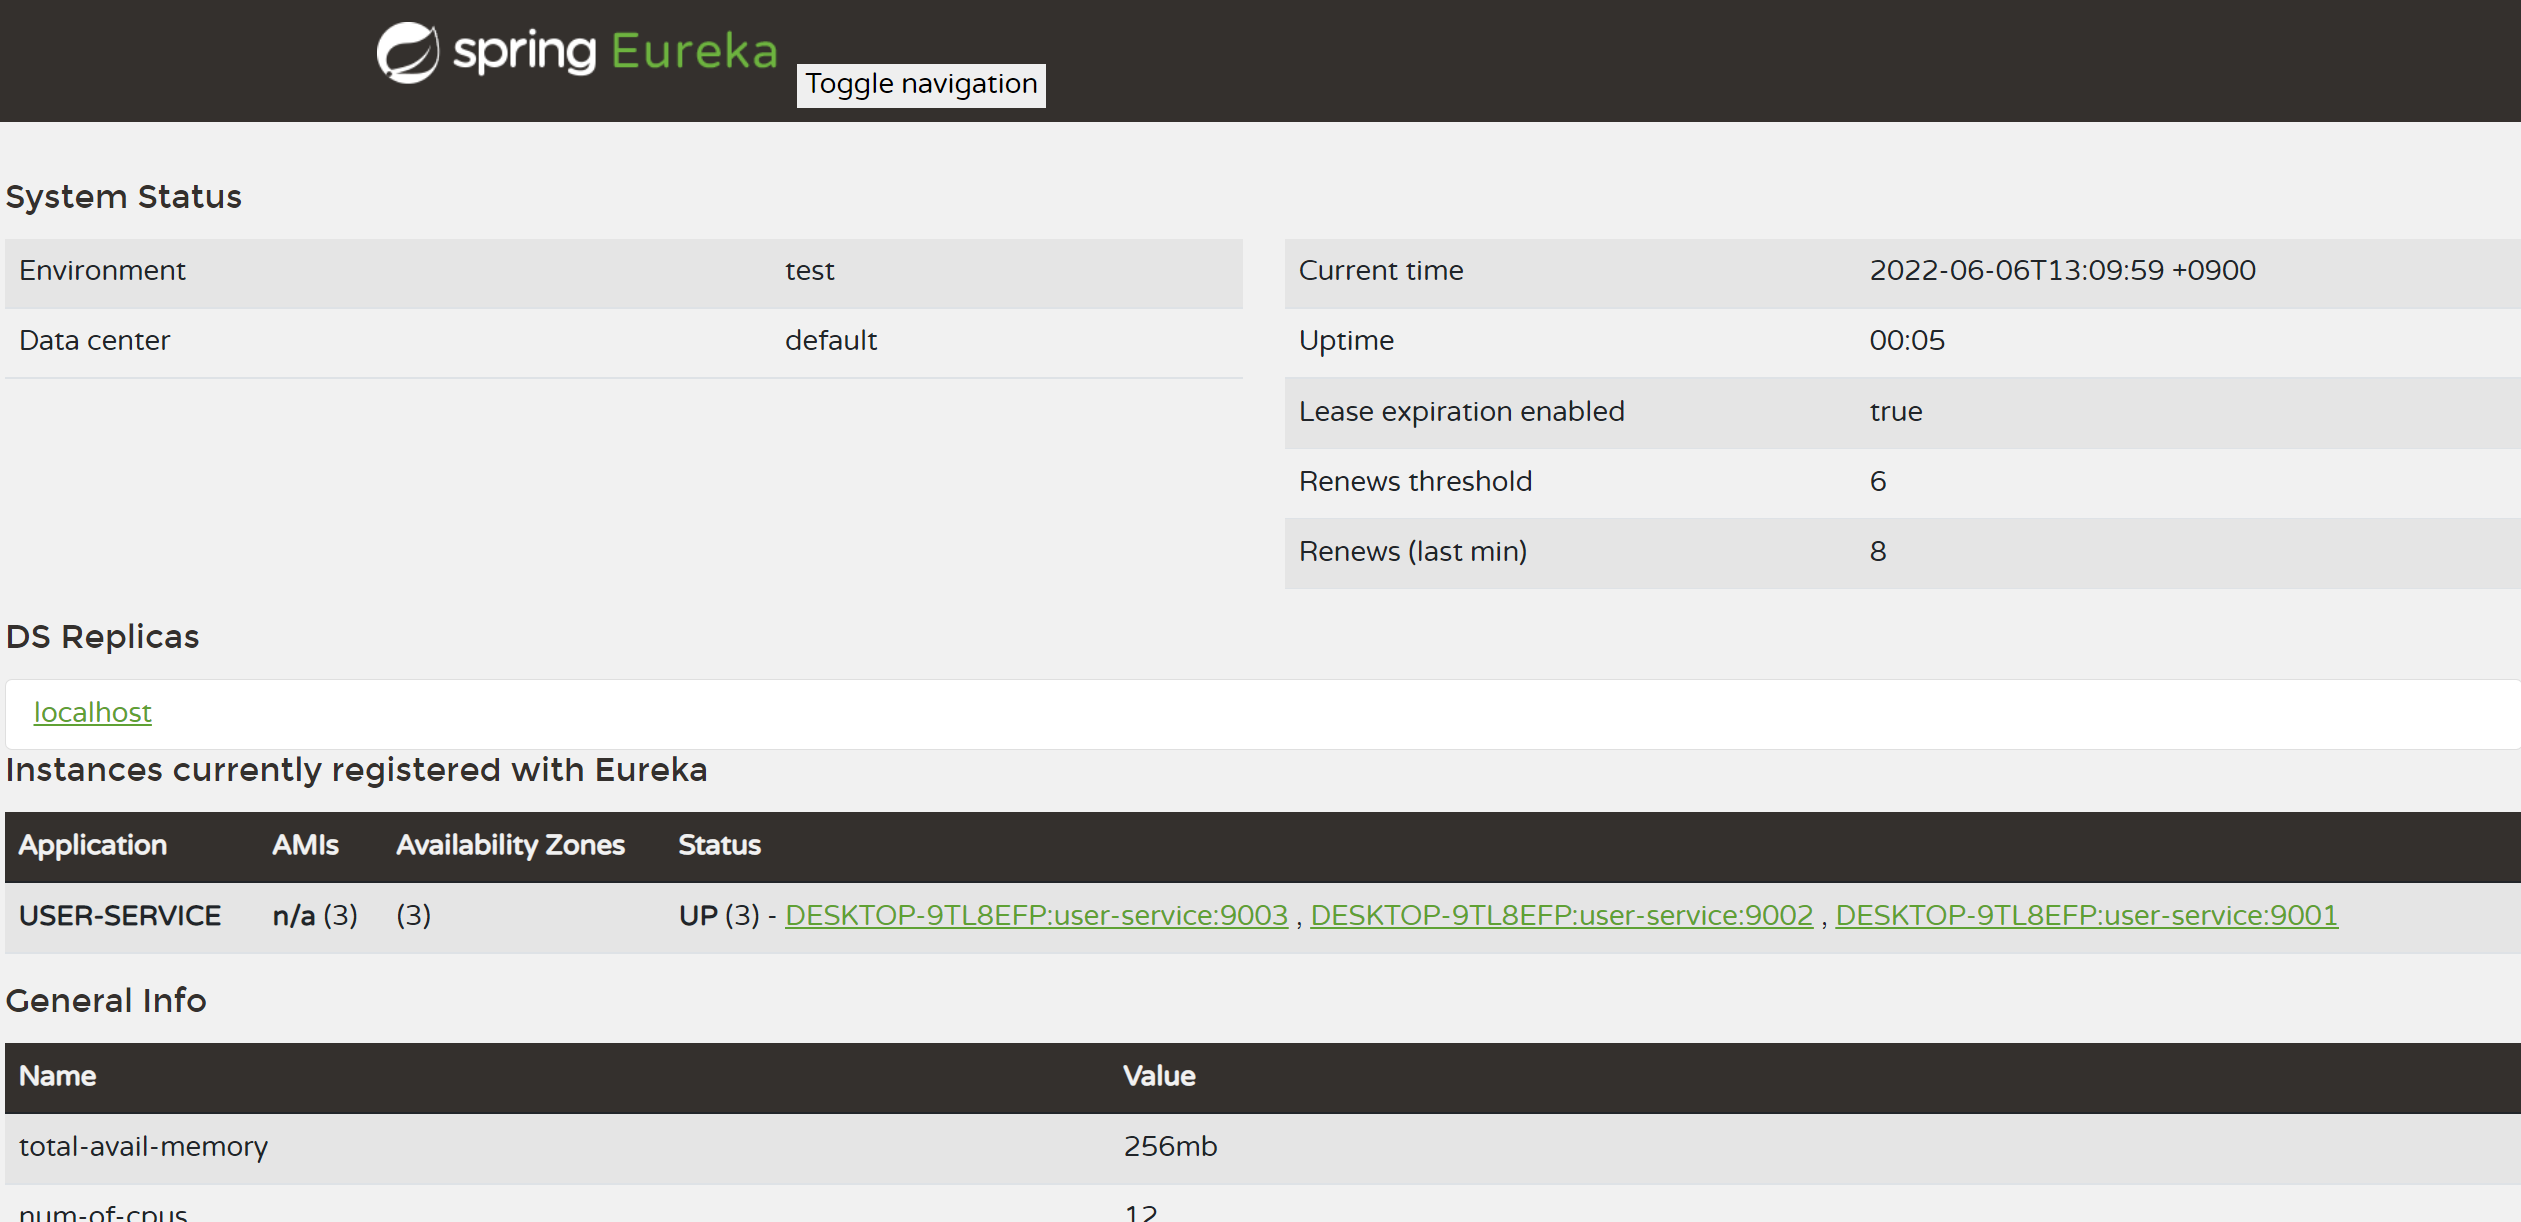Screen dimensions: 2521x1222
Task: Click the Status column header
Action: coord(719,846)
